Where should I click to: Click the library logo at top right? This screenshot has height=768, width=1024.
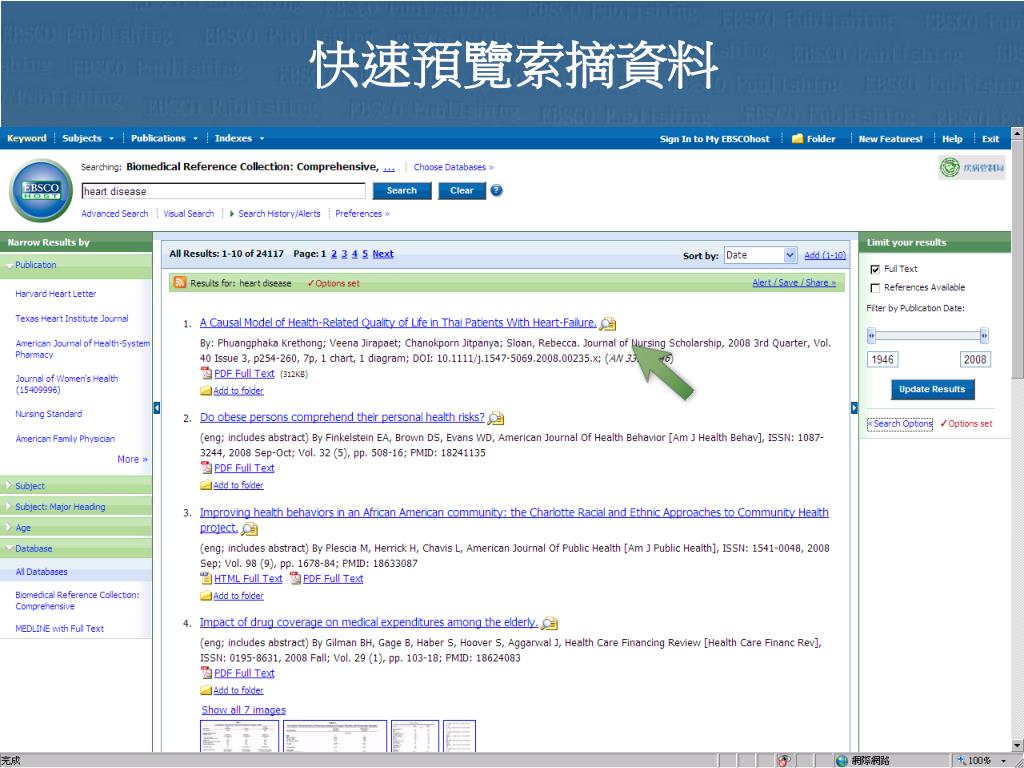(972, 168)
